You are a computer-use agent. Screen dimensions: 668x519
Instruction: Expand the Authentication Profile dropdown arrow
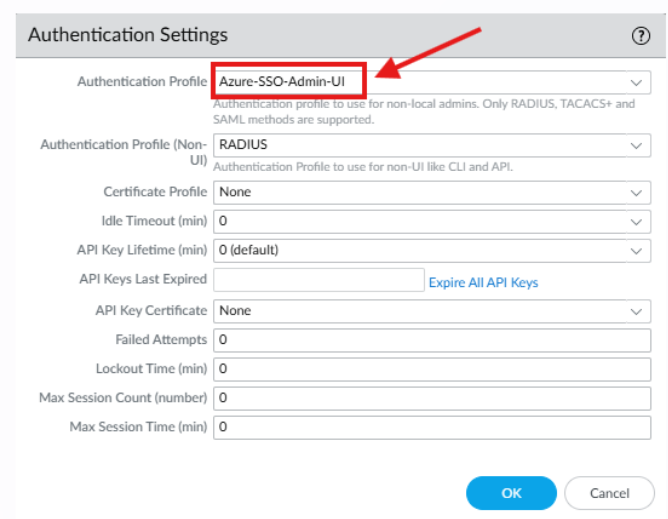coord(636,82)
